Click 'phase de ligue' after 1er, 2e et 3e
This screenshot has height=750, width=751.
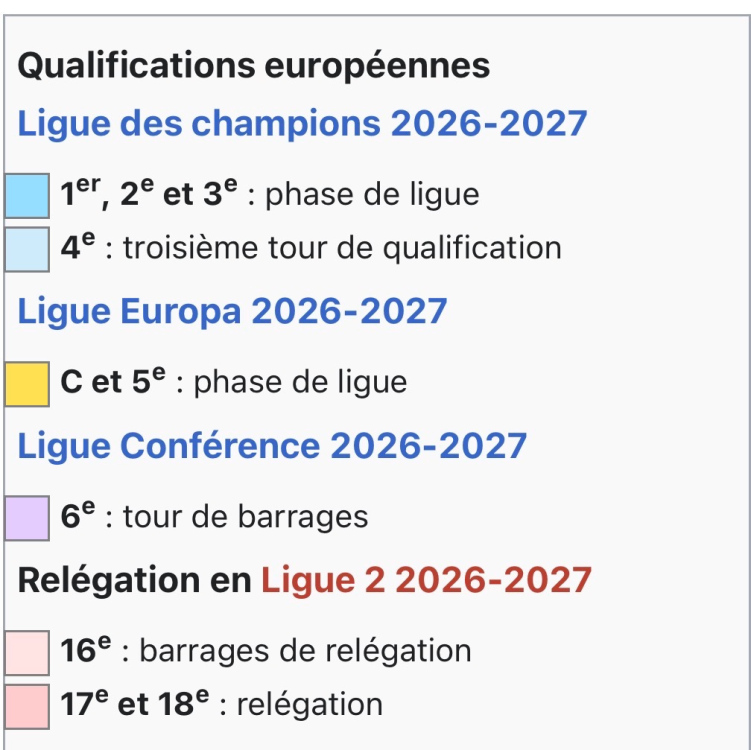coord(372,195)
